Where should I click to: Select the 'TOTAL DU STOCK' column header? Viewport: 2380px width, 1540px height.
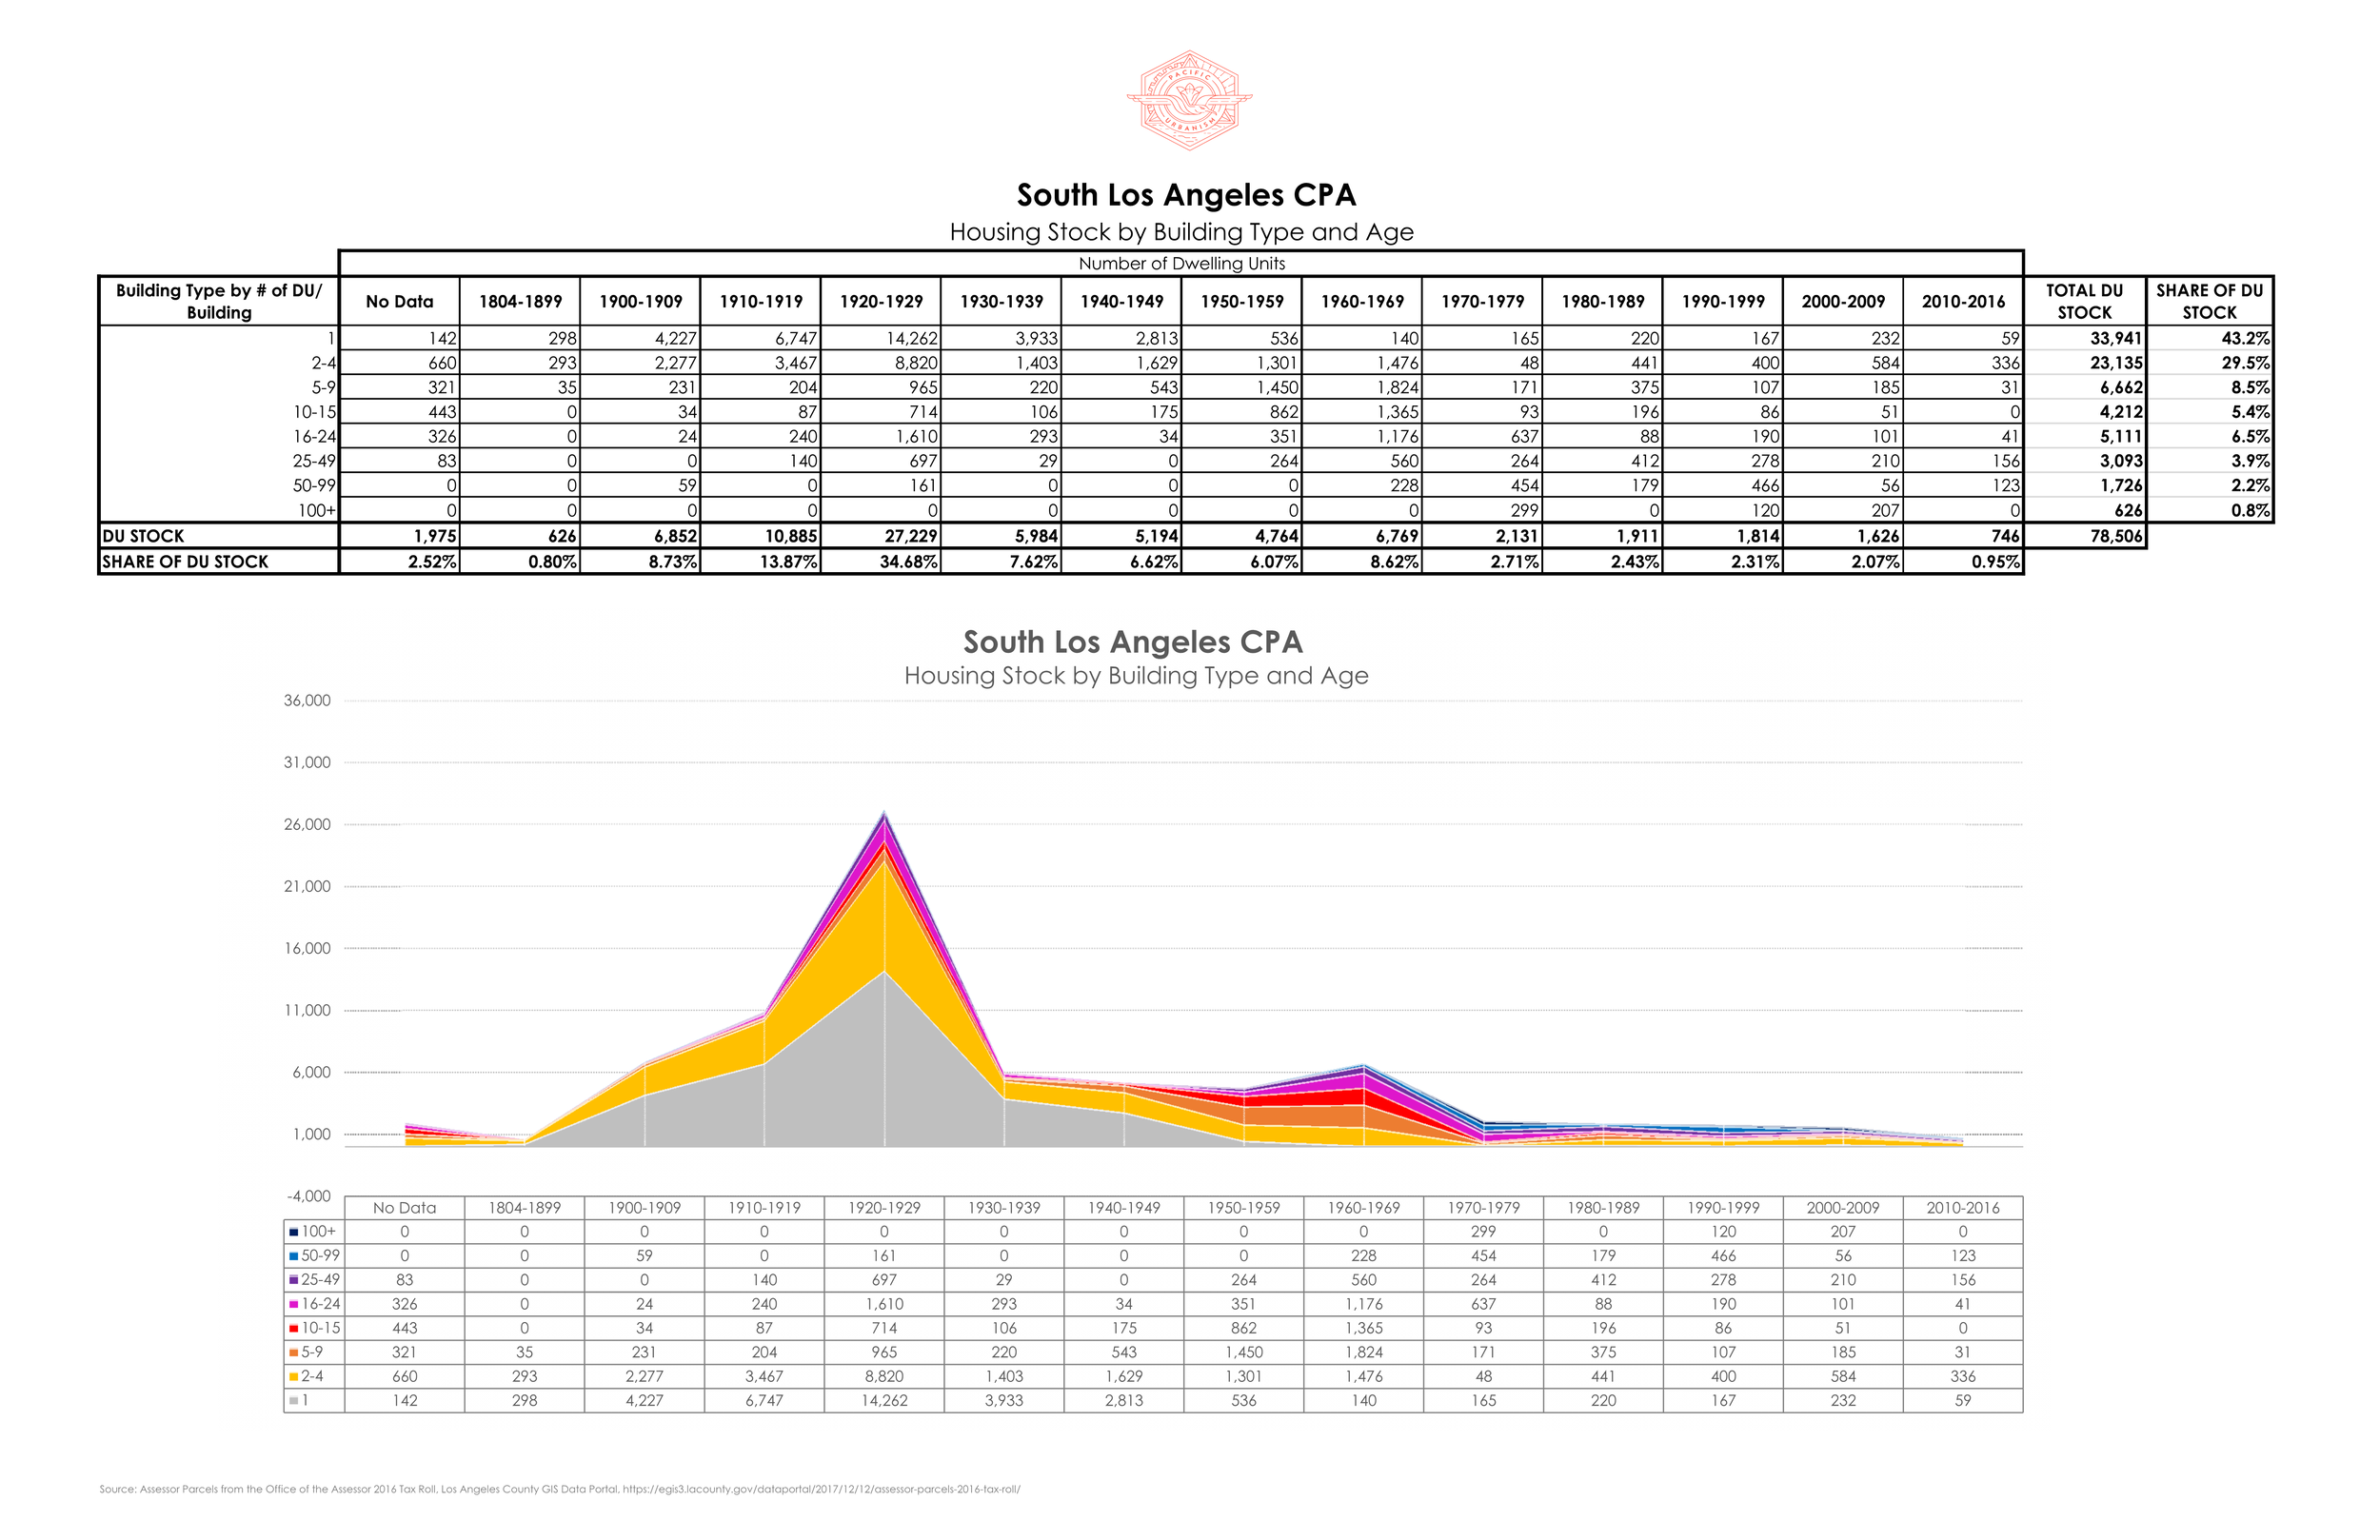coord(2084,301)
